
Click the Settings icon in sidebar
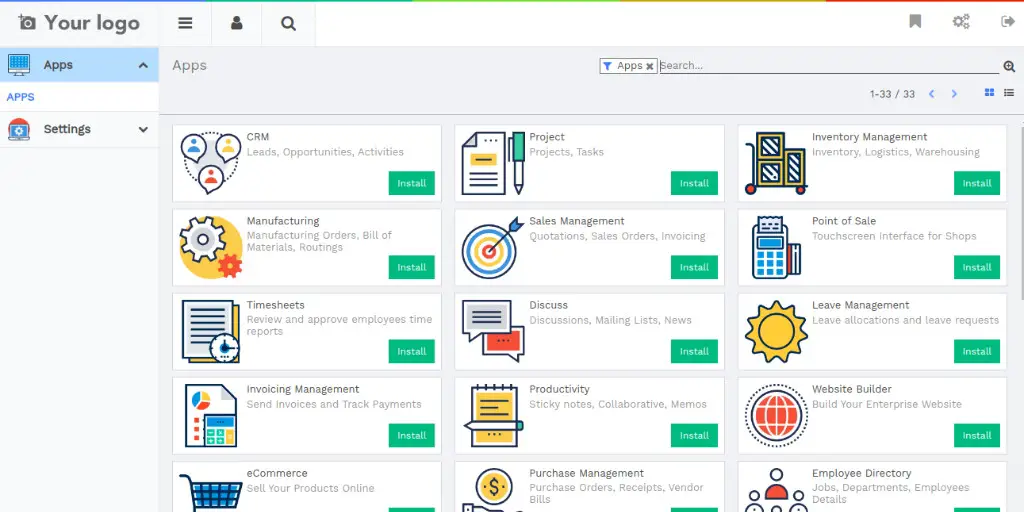(x=19, y=129)
